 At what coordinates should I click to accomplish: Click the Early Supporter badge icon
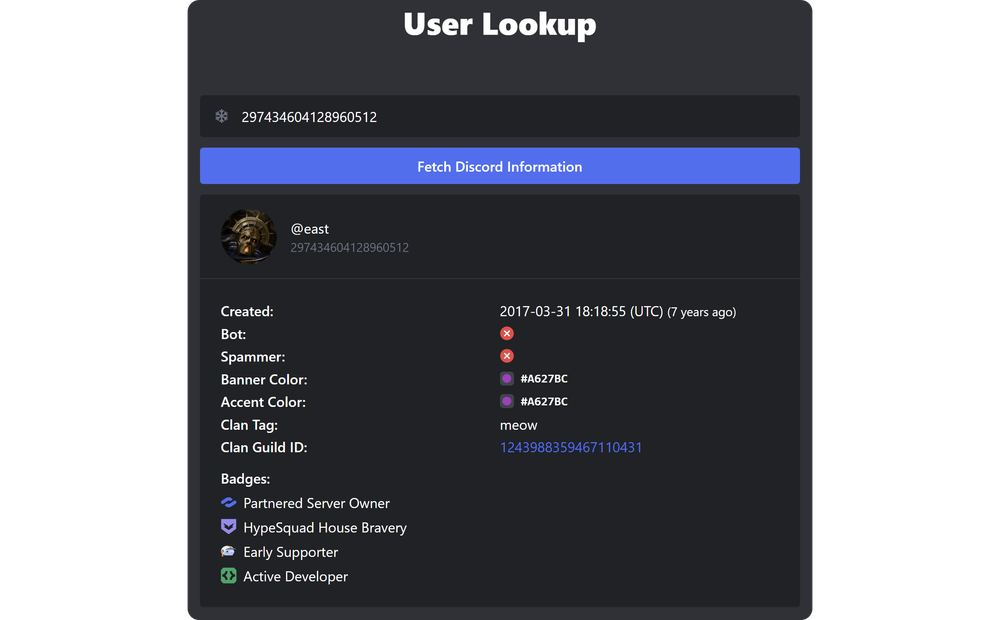point(228,551)
